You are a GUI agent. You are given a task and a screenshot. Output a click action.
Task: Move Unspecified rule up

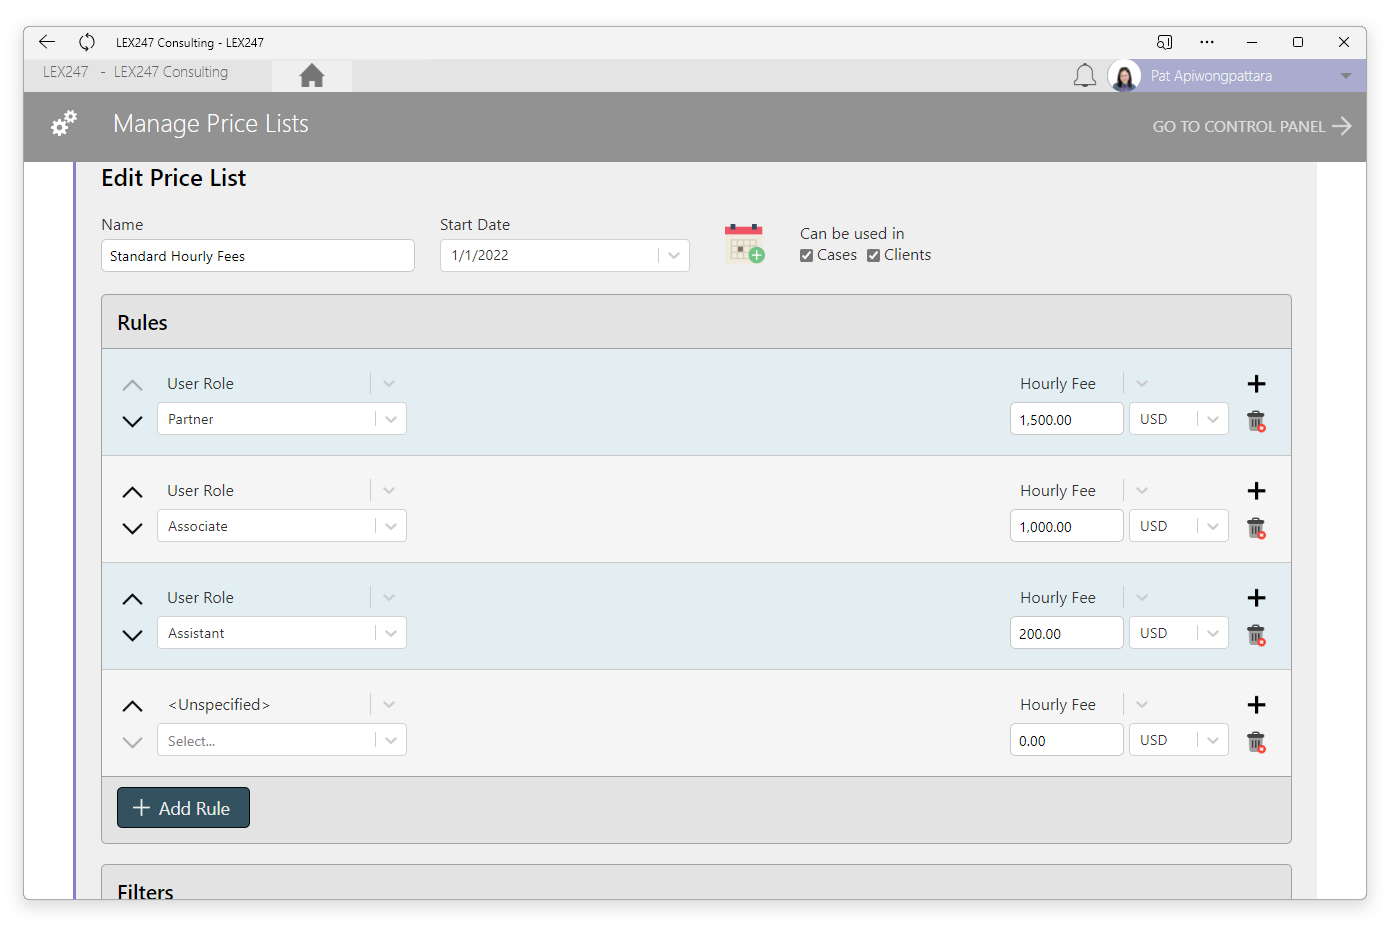coord(132,706)
